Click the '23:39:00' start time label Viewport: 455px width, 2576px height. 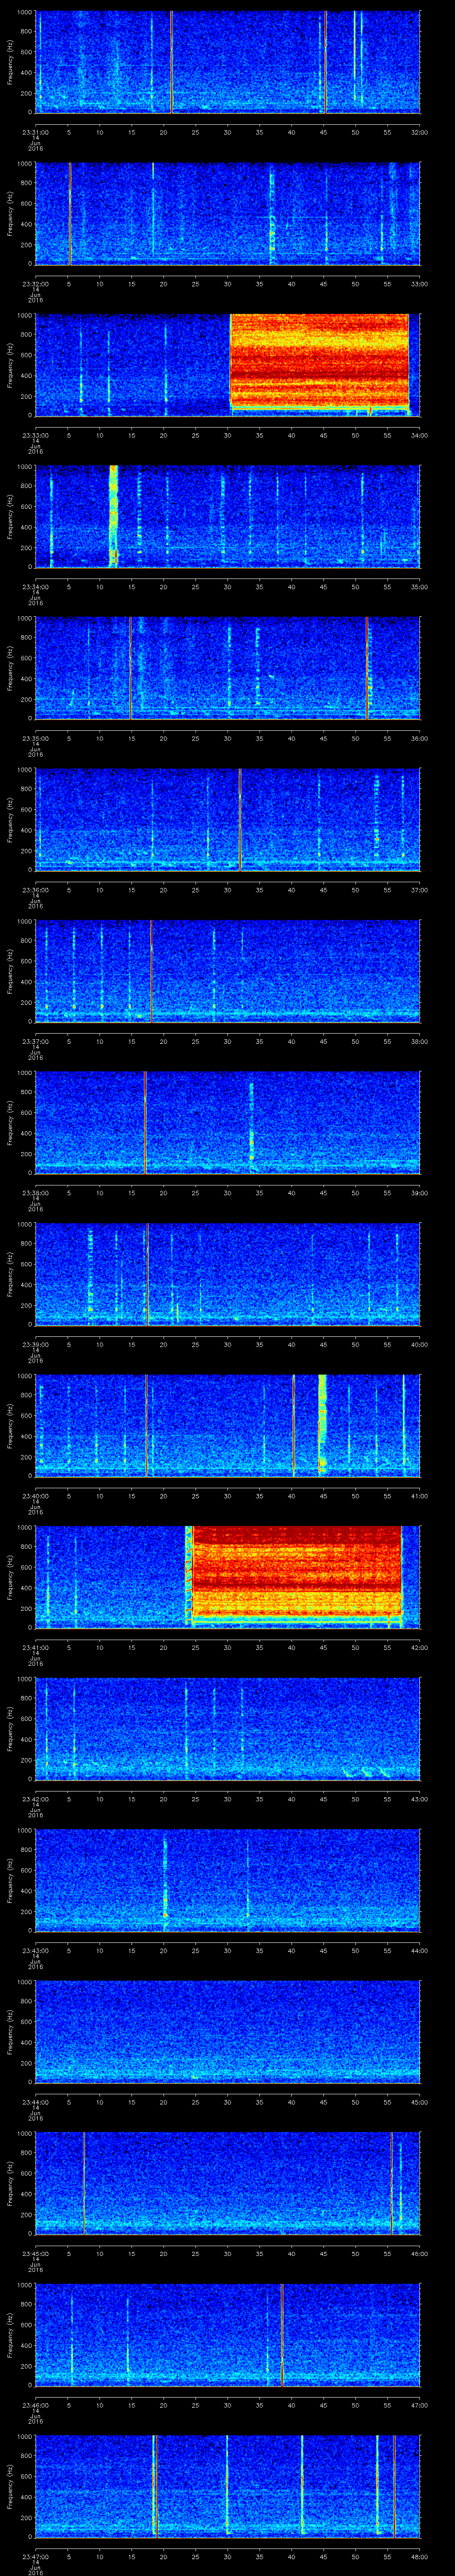(x=36, y=1345)
